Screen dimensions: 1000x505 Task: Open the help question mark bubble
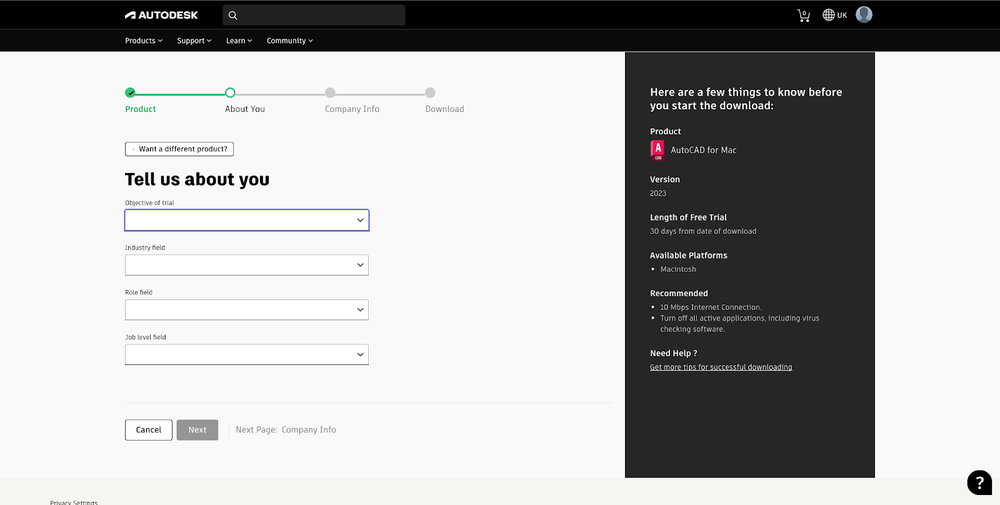(x=979, y=482)
